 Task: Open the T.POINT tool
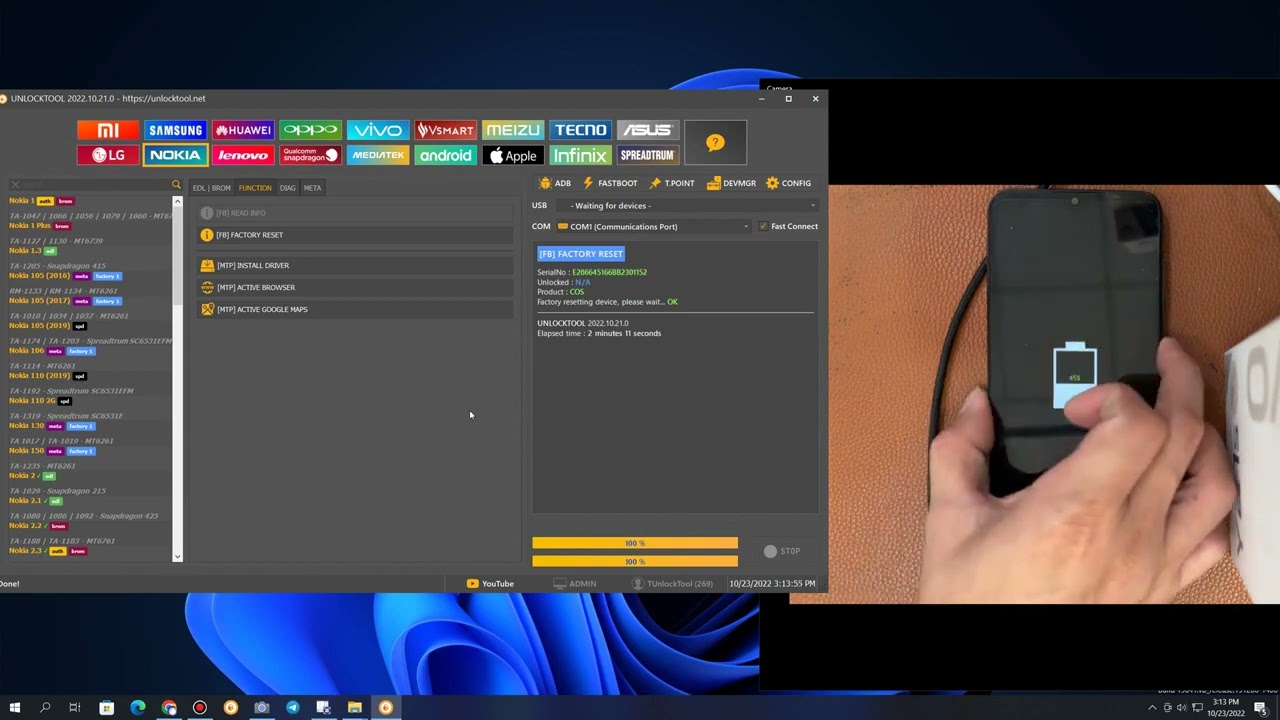(672, 183)
